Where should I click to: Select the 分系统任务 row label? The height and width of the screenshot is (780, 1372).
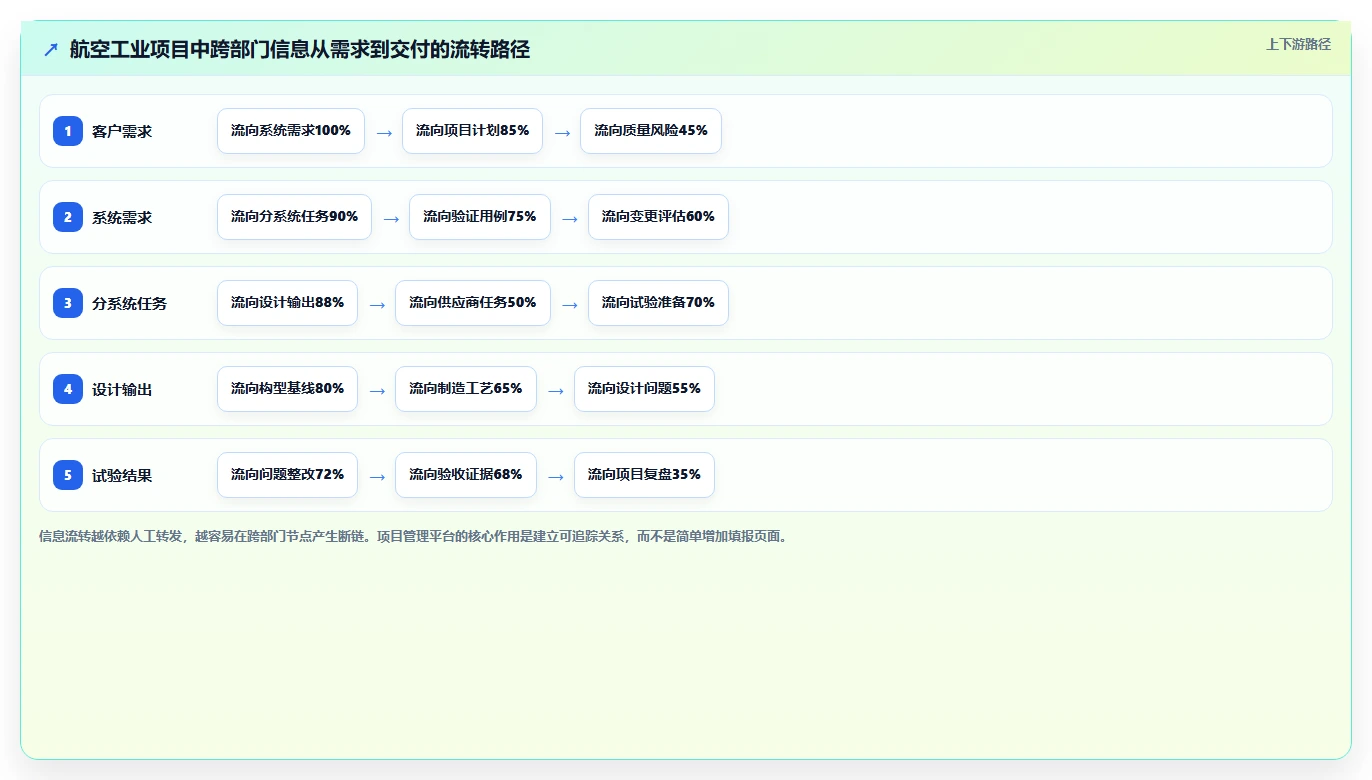click(129, 303)
